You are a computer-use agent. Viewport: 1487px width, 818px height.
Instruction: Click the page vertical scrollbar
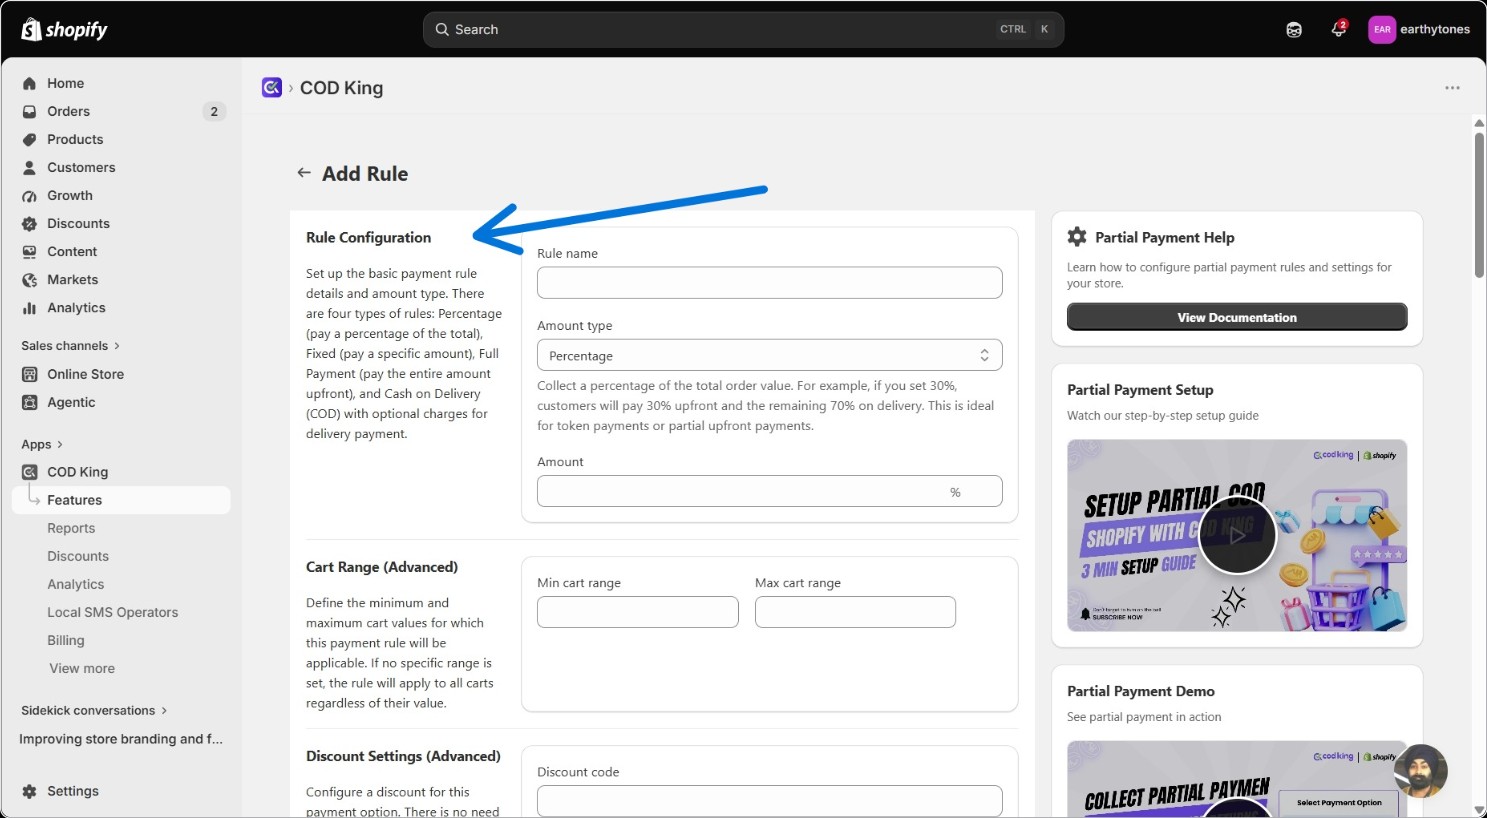[x=1479, y=205]
